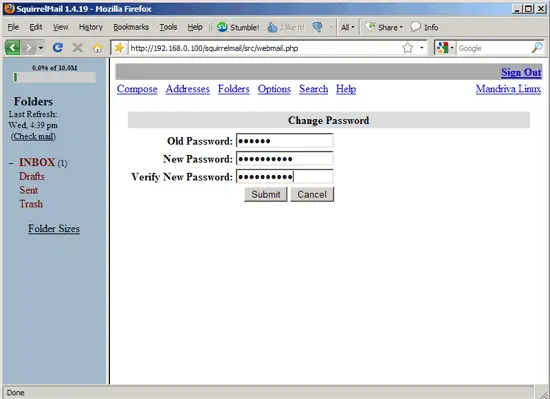550x399 pixels.
Task: Open the Addresses link
Action: (188, 89)
